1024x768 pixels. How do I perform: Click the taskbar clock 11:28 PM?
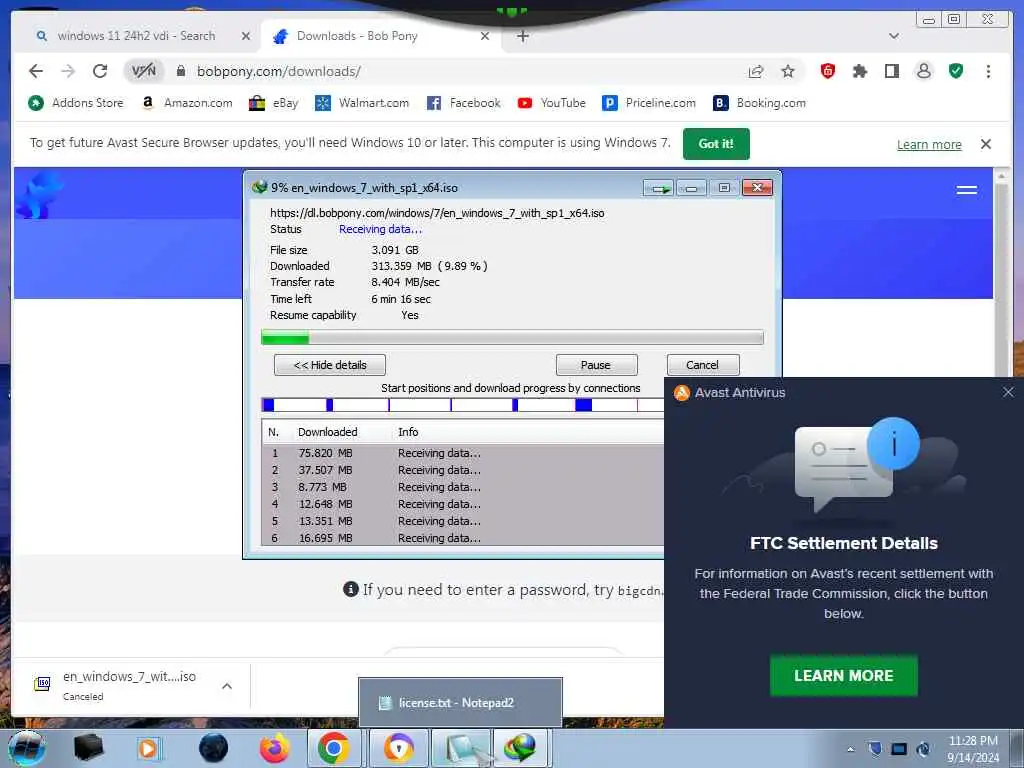coord(973,749)
